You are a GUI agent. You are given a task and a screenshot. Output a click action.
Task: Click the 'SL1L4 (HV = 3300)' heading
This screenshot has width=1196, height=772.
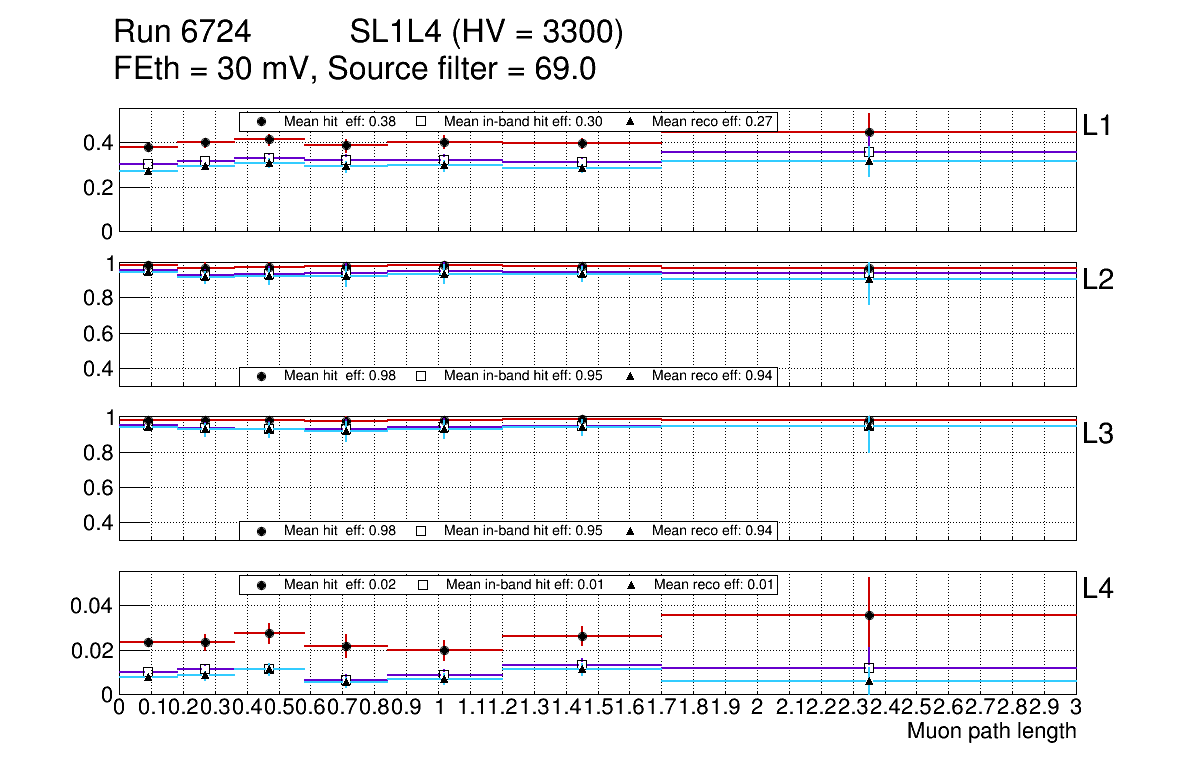point(486,33)
